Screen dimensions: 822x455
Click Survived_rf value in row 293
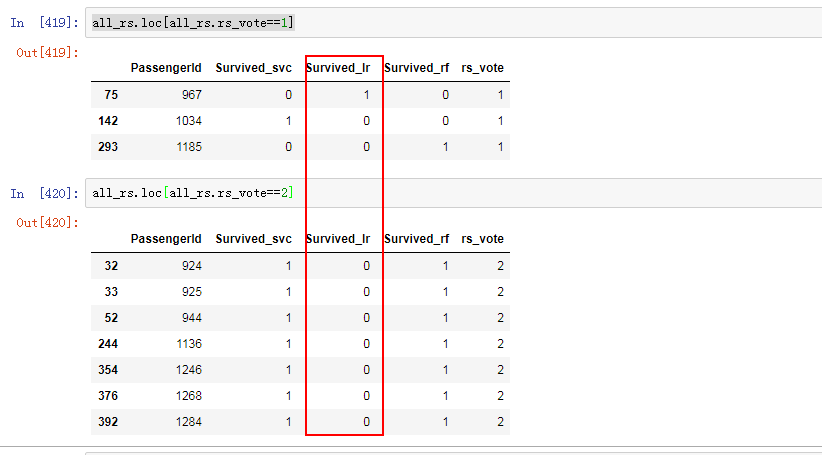446,147
